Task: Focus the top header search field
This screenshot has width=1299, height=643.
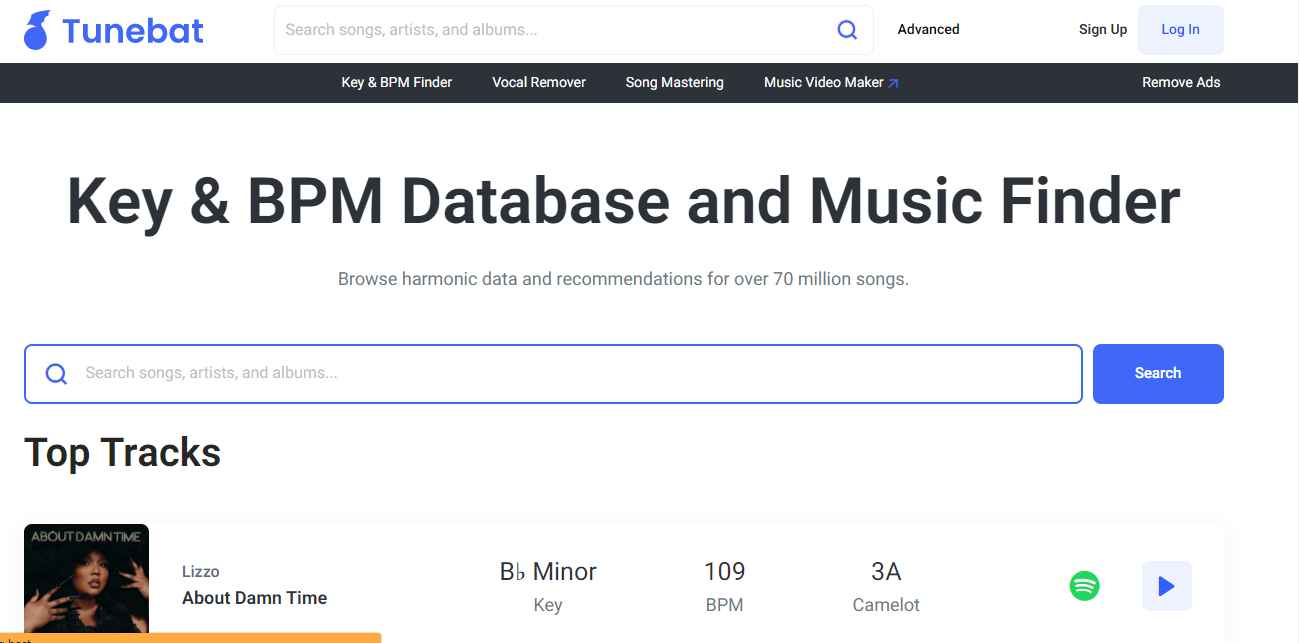Action: [x=573, y=30]
